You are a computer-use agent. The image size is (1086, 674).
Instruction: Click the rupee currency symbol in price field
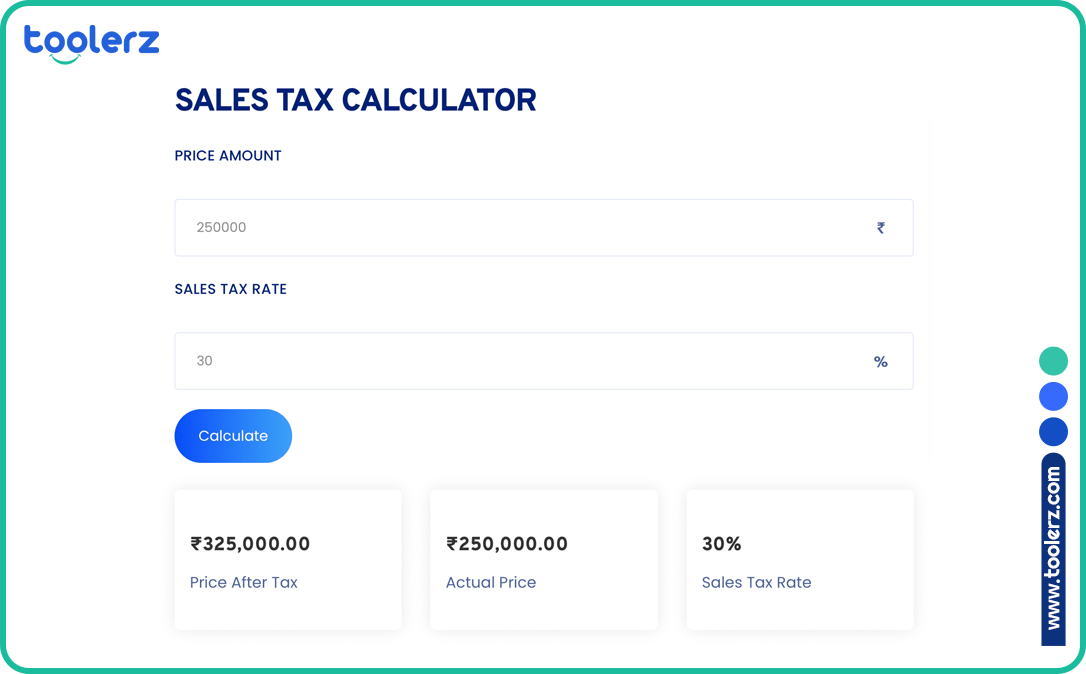click(x=881, y=227)
